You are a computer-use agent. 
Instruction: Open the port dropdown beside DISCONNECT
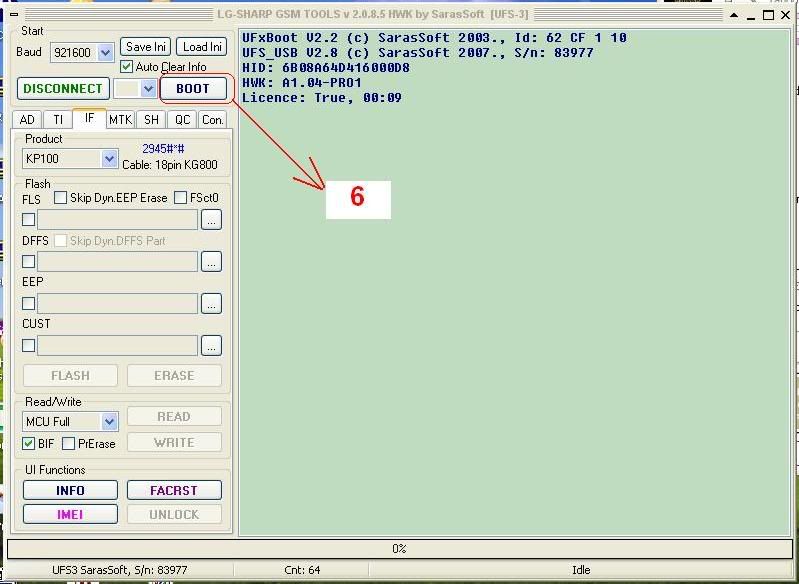click(x=148, y=89)
